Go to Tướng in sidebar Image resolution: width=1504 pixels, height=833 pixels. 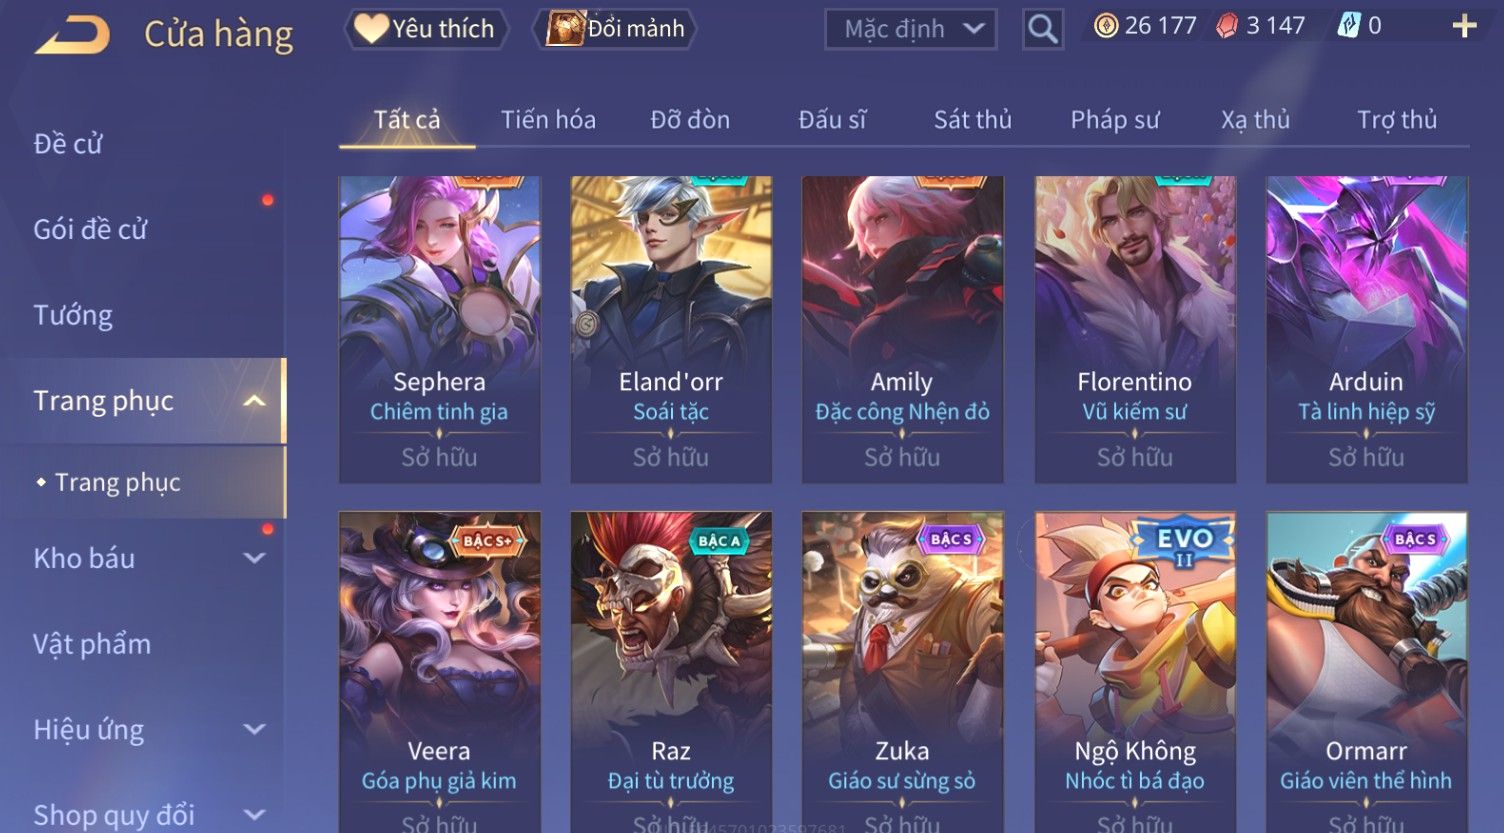click(x=73, y=315)
